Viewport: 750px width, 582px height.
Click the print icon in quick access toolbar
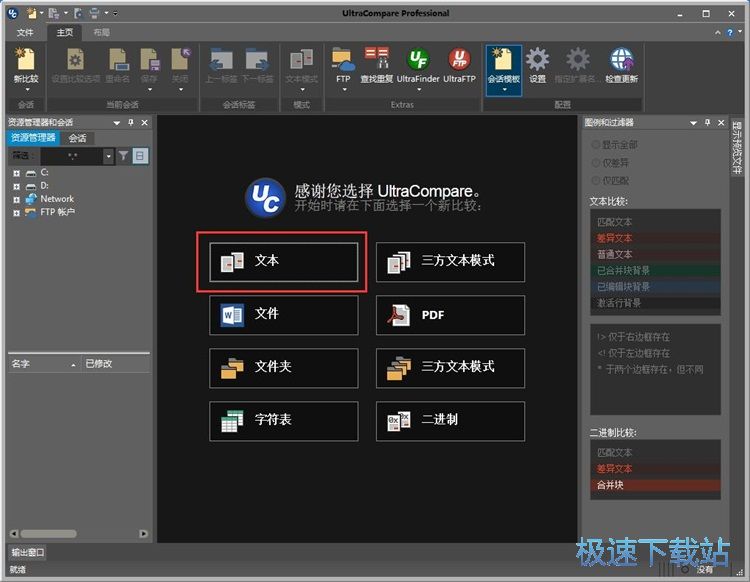(94, 13)
